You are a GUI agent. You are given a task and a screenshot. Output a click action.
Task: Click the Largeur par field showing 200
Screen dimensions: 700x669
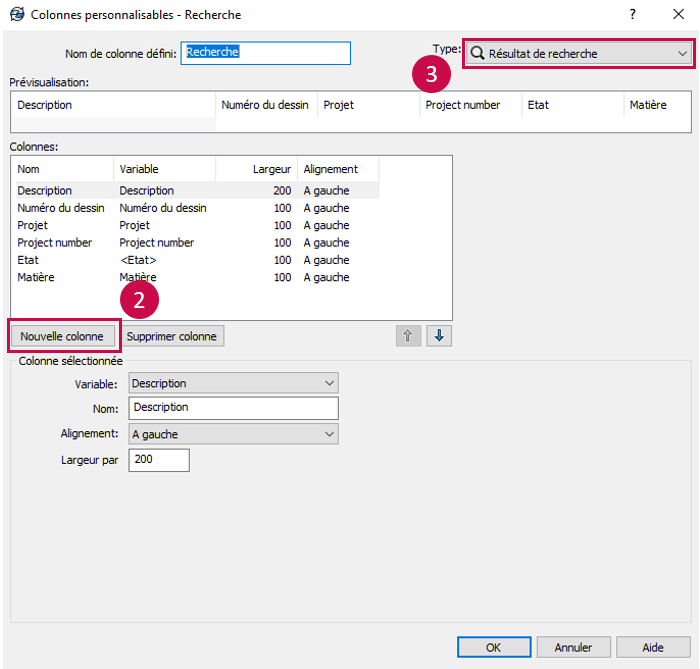click(x=159, y=460)
